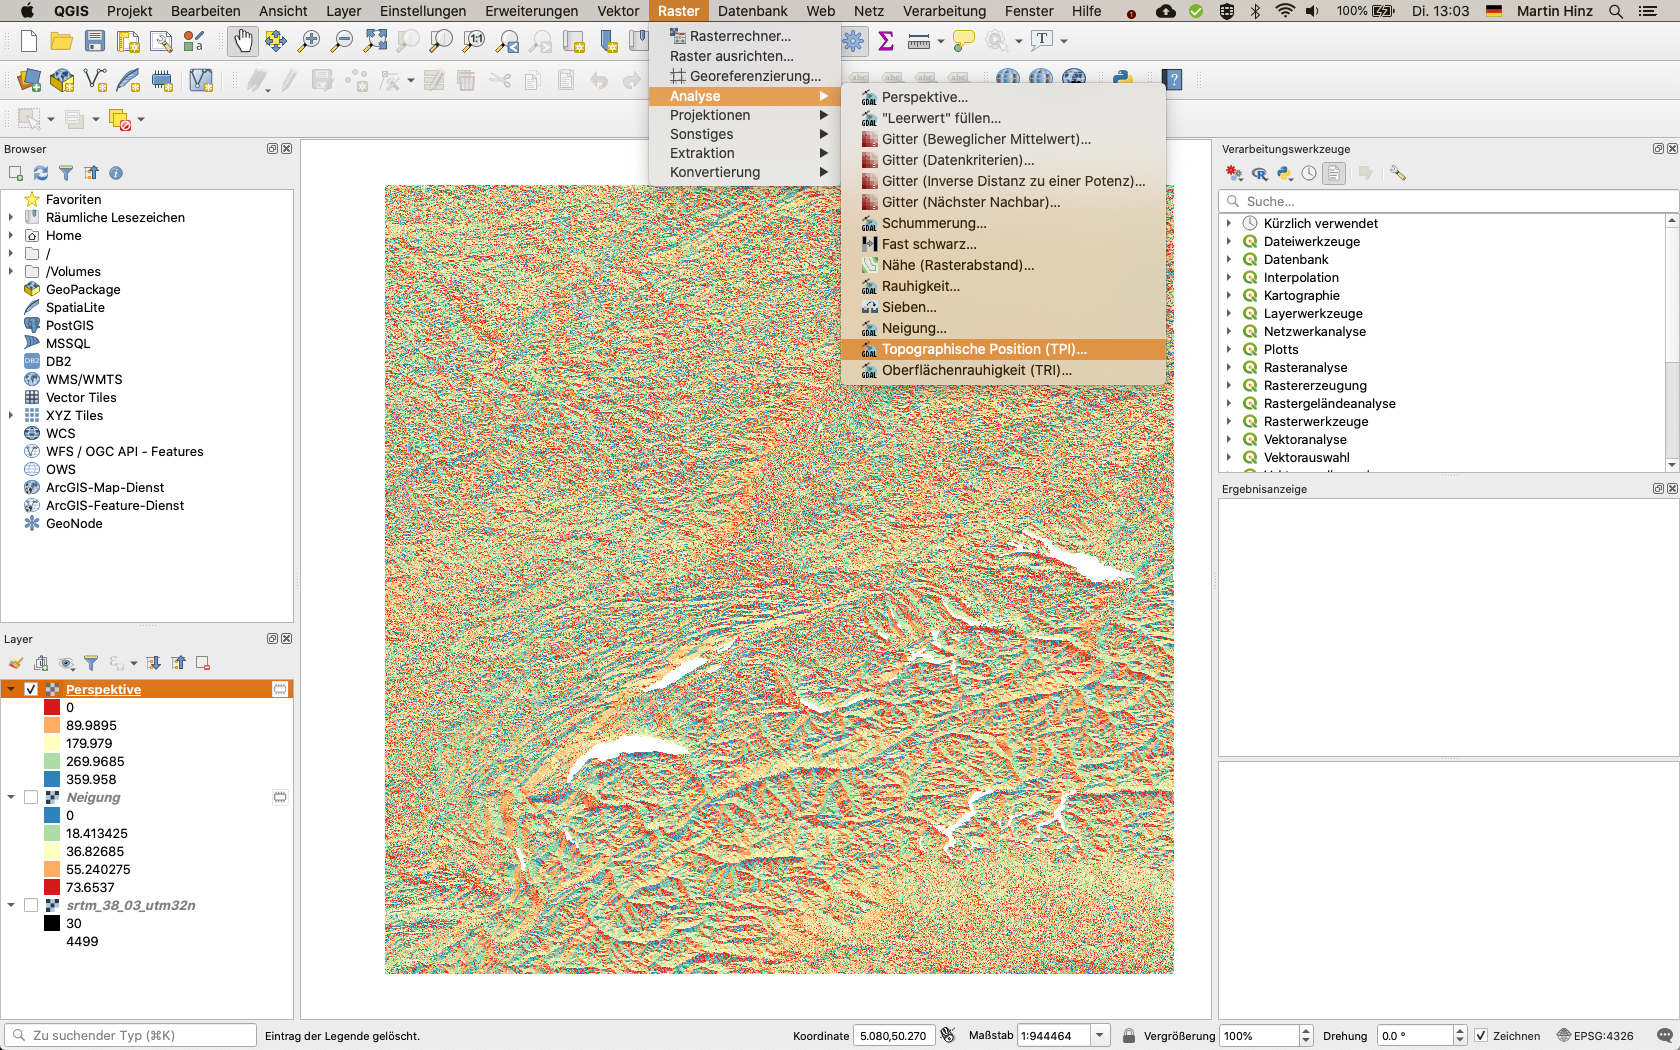This screenshot has width=1680, height=1050.
Task: Open the Projektionen submenu
Action: [x=710, y=115]
